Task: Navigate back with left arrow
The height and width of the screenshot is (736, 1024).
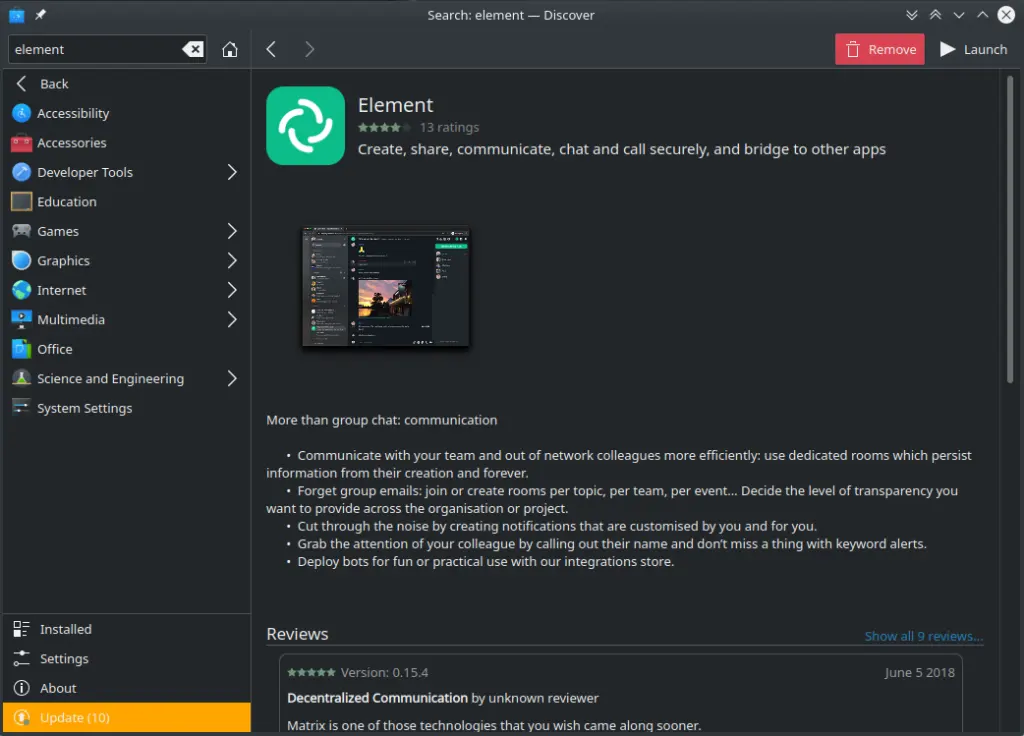Action: pos(271,50)
